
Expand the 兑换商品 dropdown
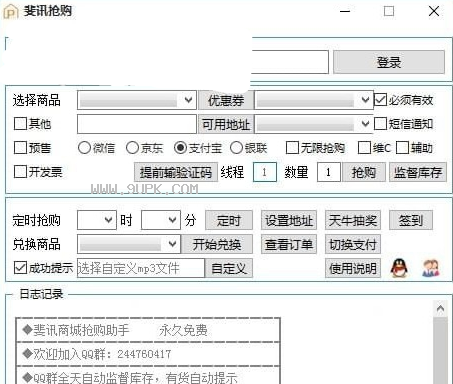click(129, 244)
